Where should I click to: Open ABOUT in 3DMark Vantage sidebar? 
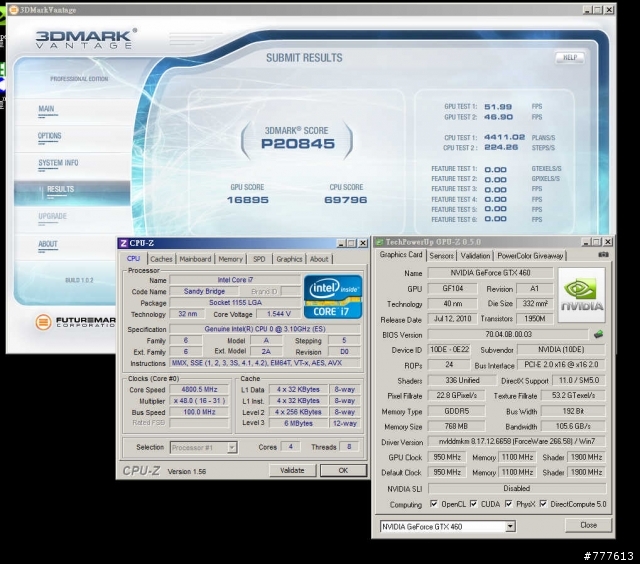pos(48,244)
